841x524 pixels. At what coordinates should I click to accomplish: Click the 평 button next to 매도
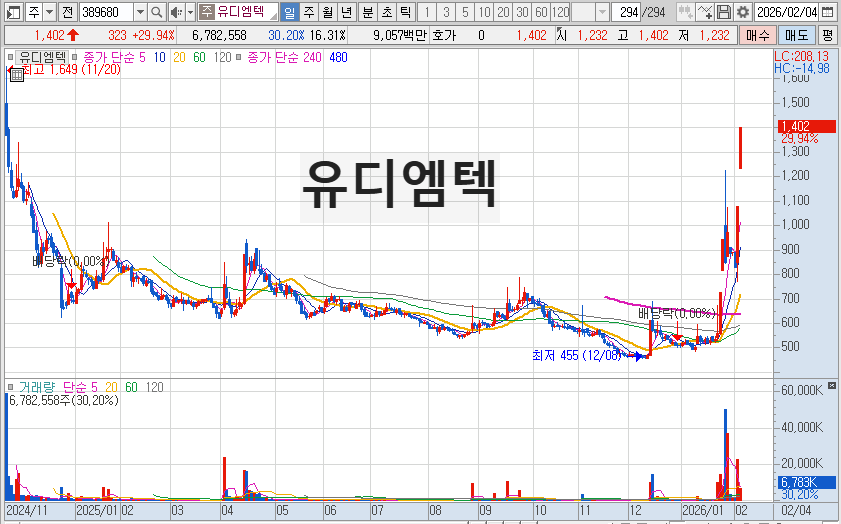[827, 35]
